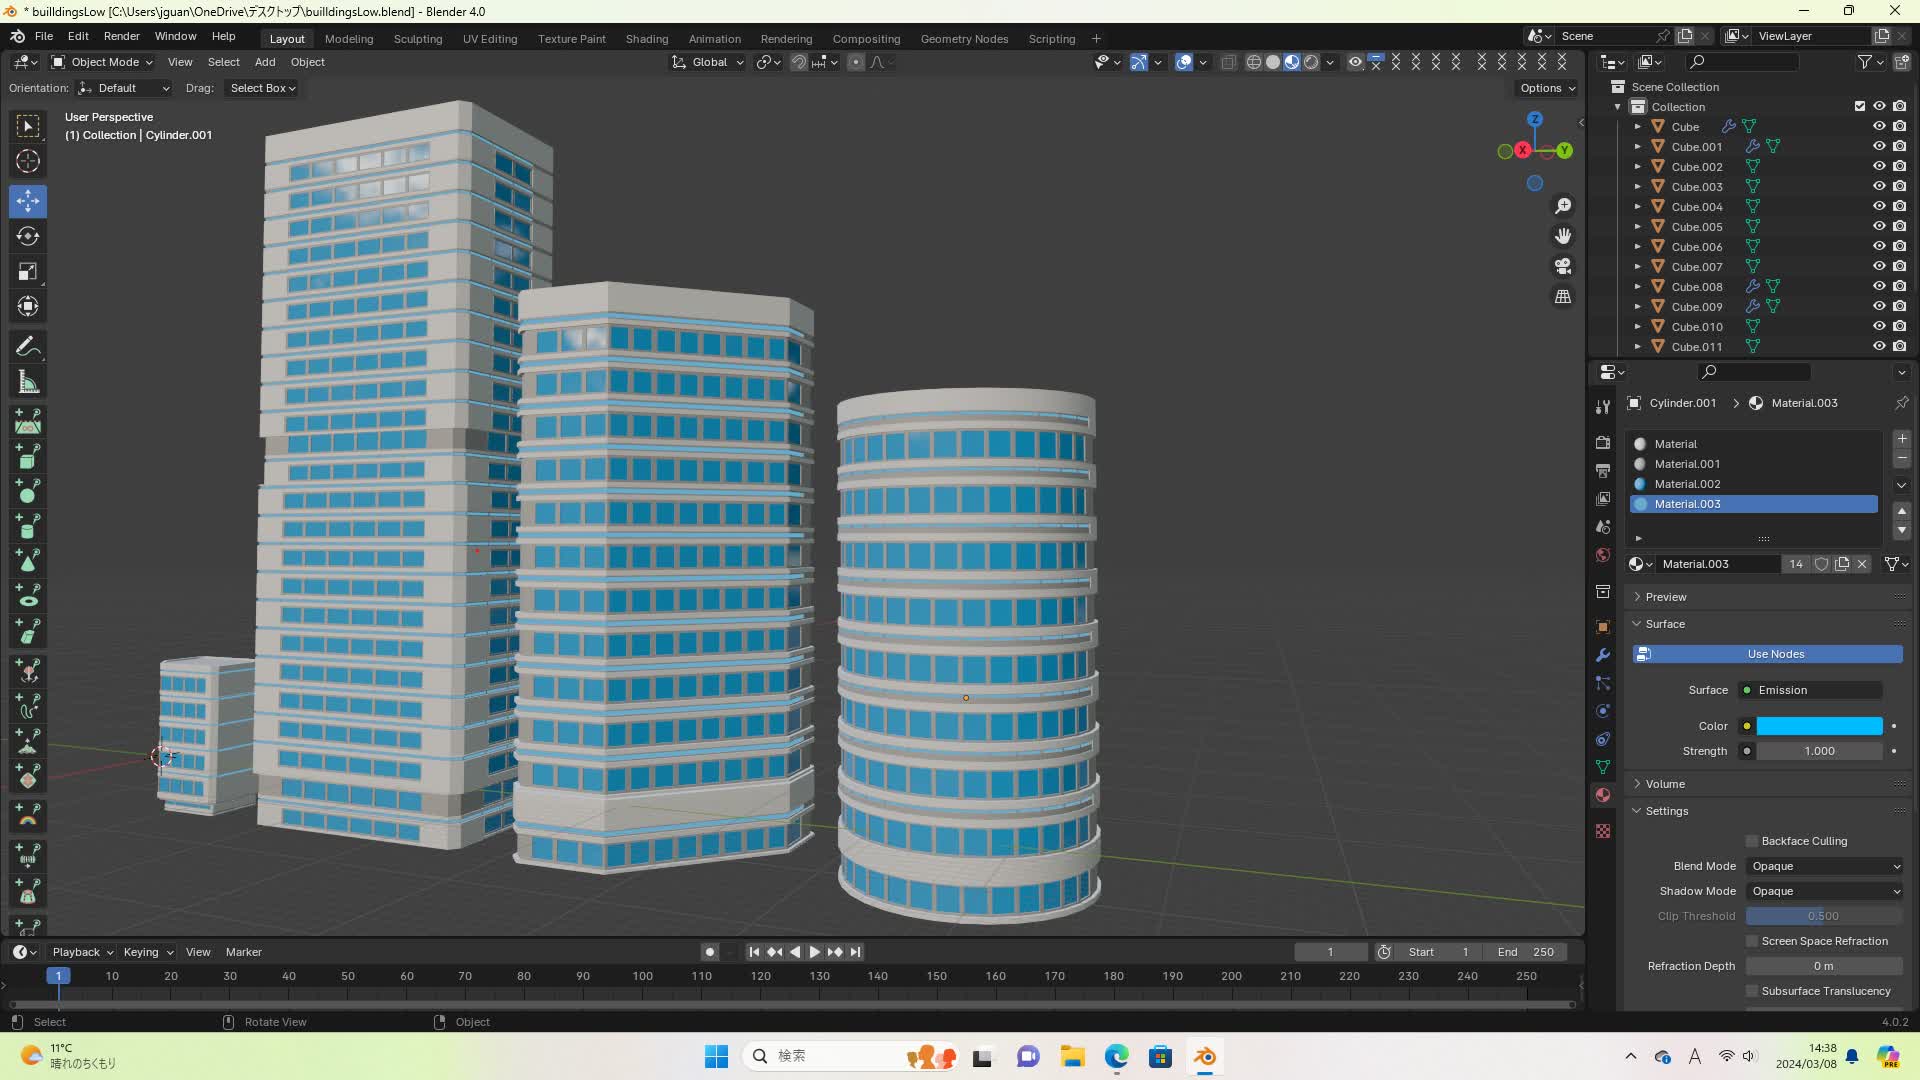
Task: Select the 3D Cursor tool
Action: click(28, 161)
